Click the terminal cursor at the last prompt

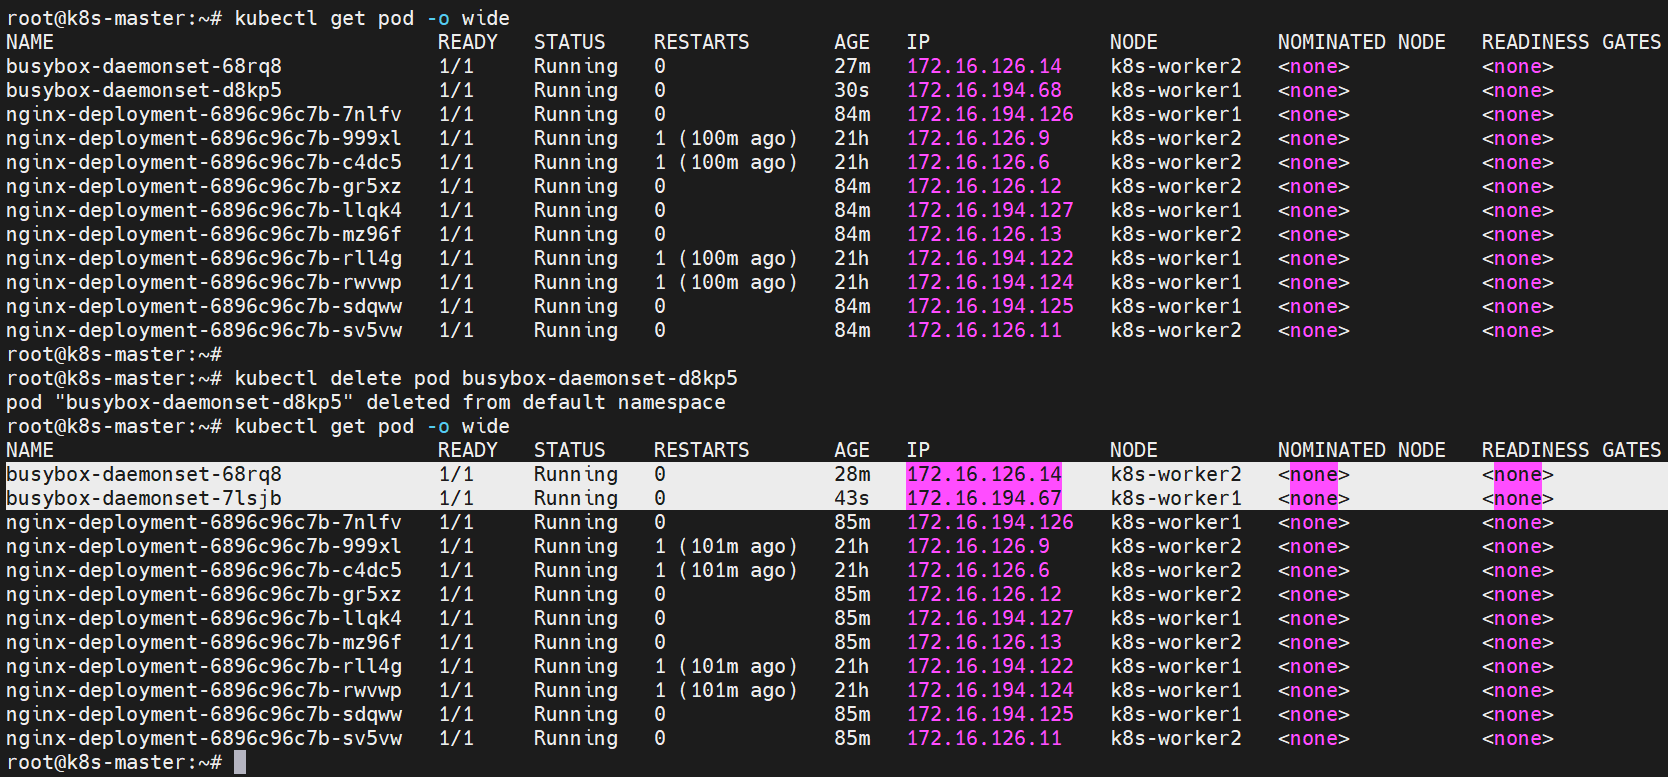click(240, 763)
